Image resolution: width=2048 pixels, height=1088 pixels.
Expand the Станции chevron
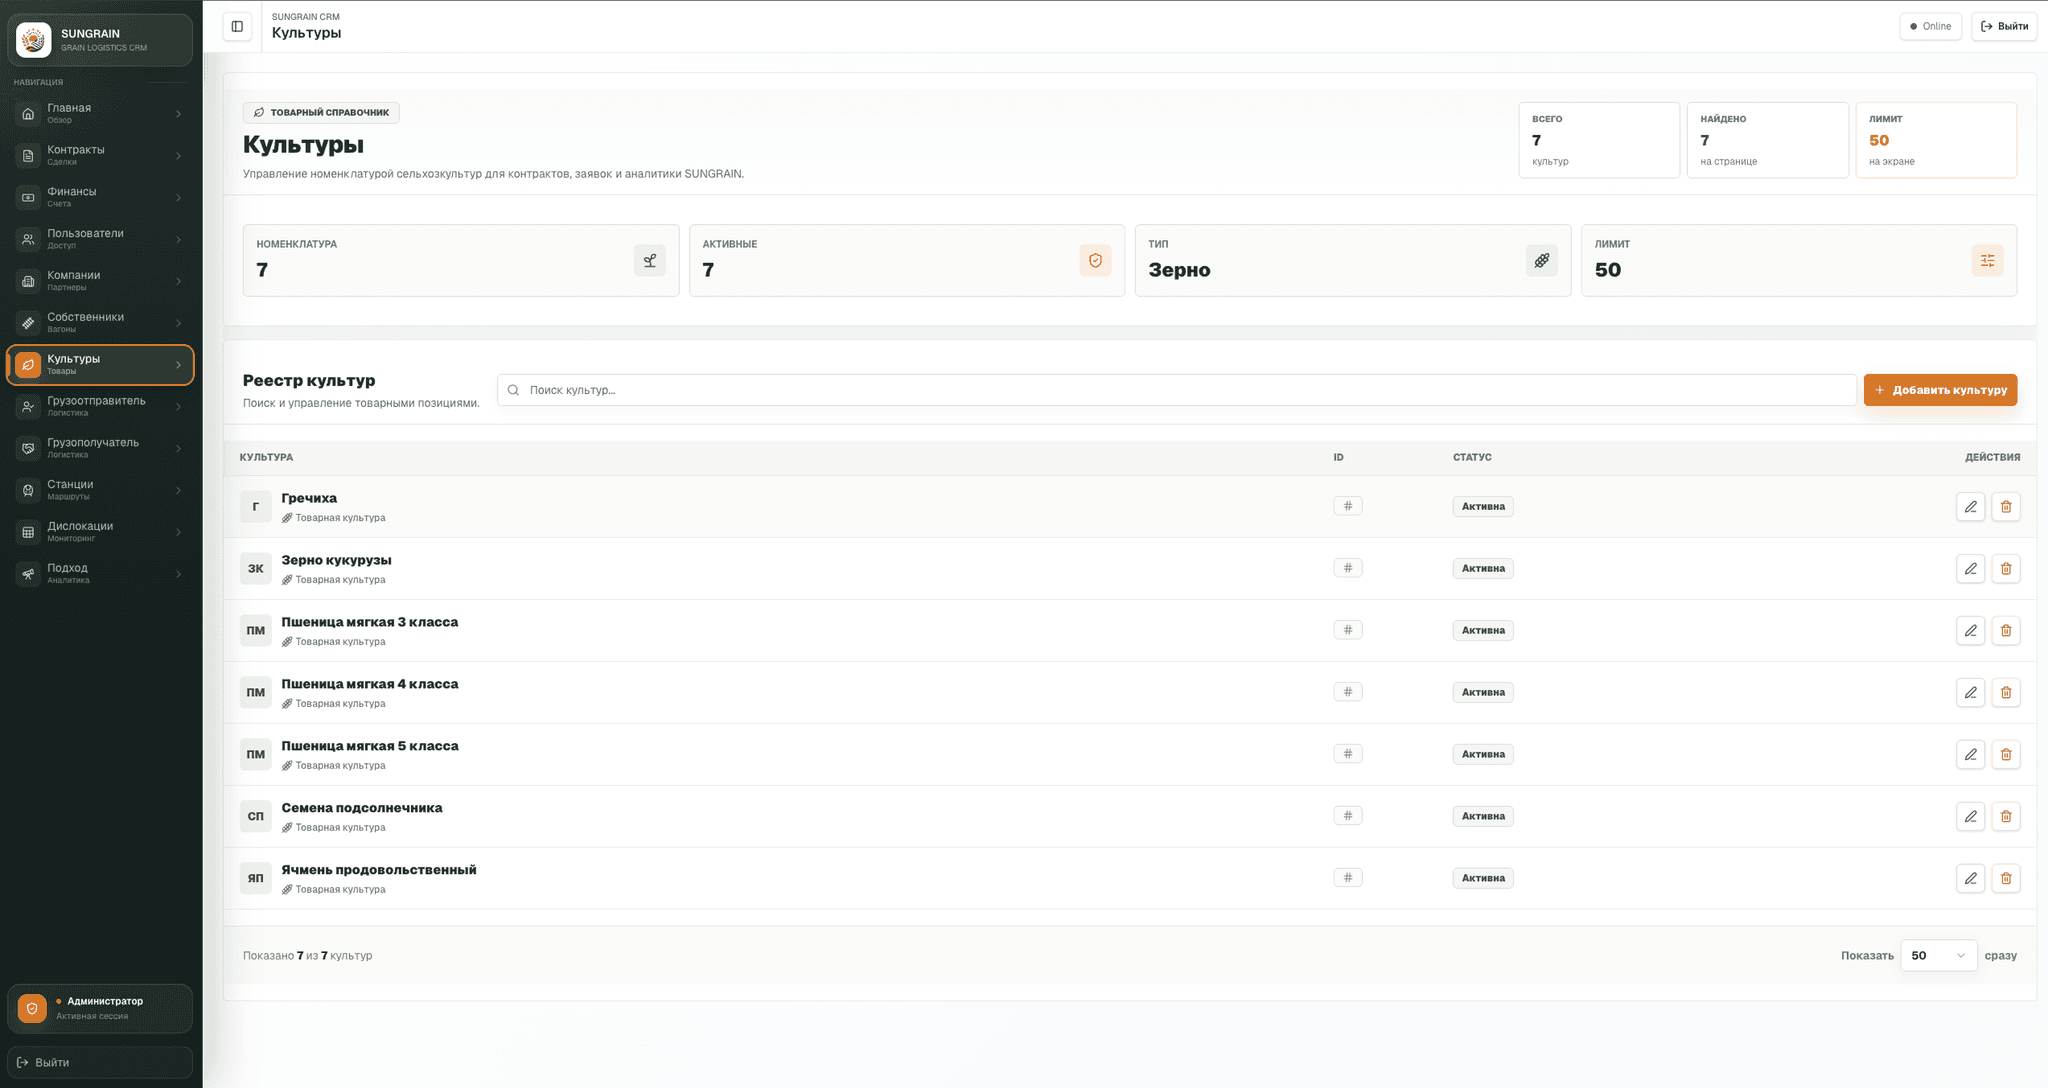pos(178,491)
